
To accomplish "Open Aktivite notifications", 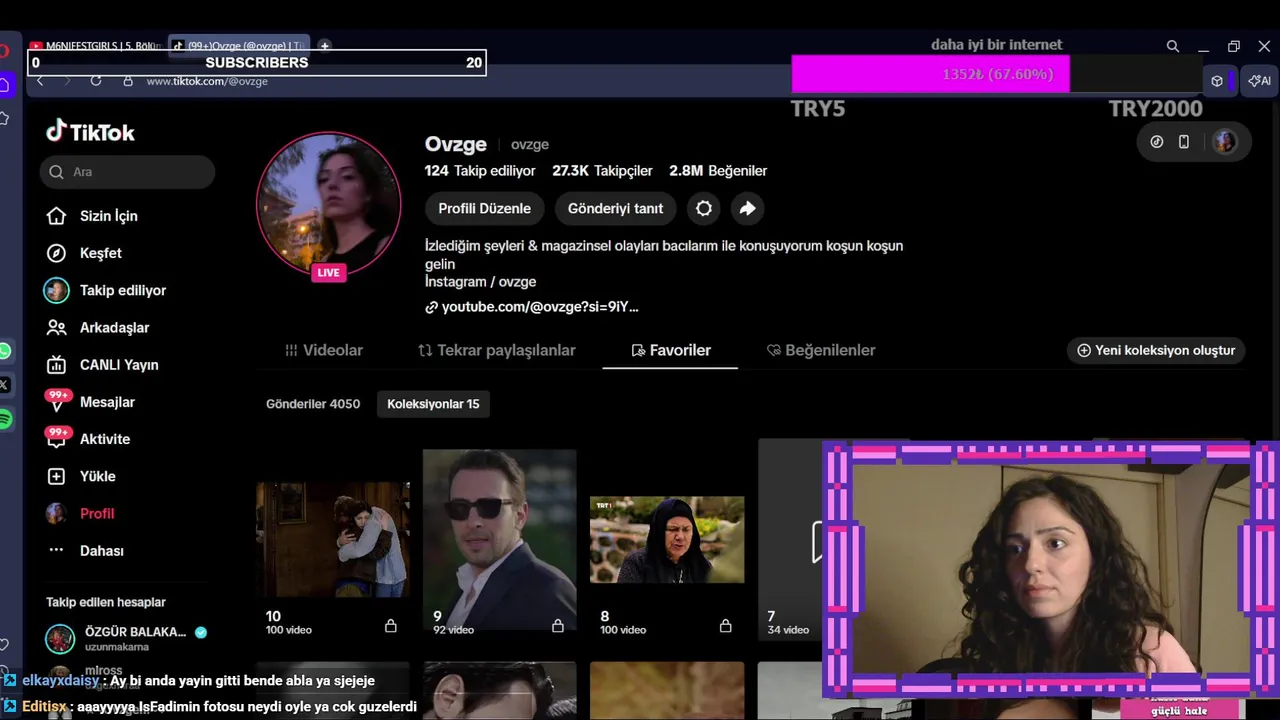I will 105,439.
